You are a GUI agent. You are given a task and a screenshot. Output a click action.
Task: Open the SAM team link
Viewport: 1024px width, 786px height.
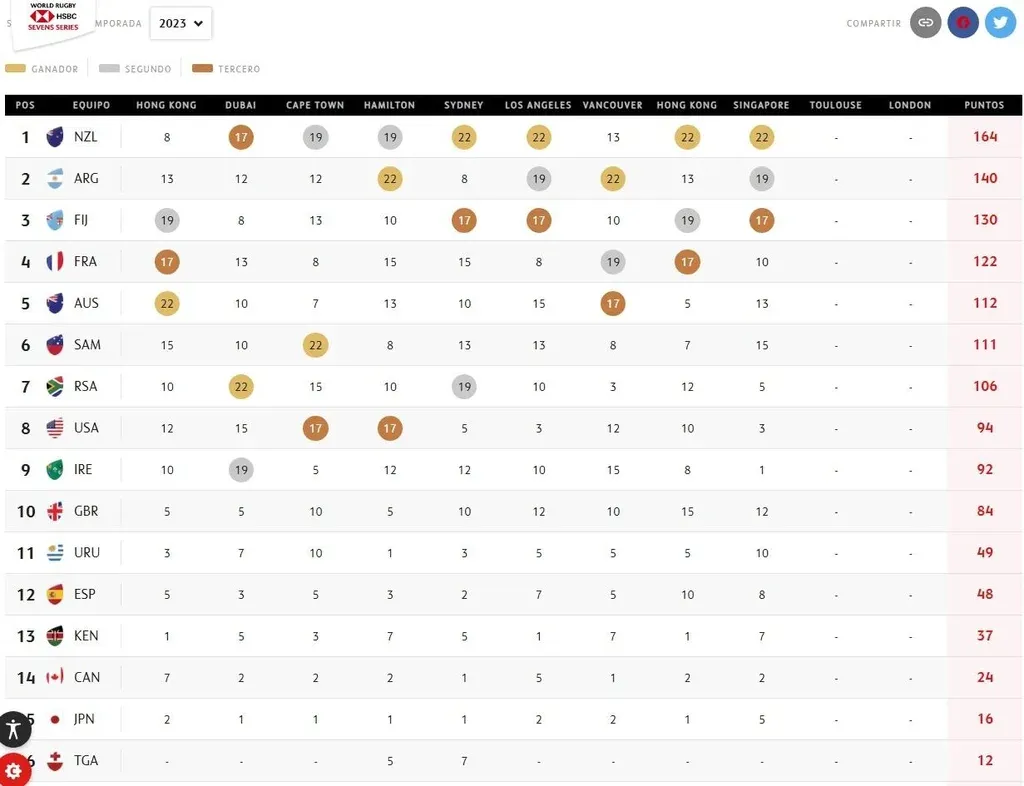(87, 345)
